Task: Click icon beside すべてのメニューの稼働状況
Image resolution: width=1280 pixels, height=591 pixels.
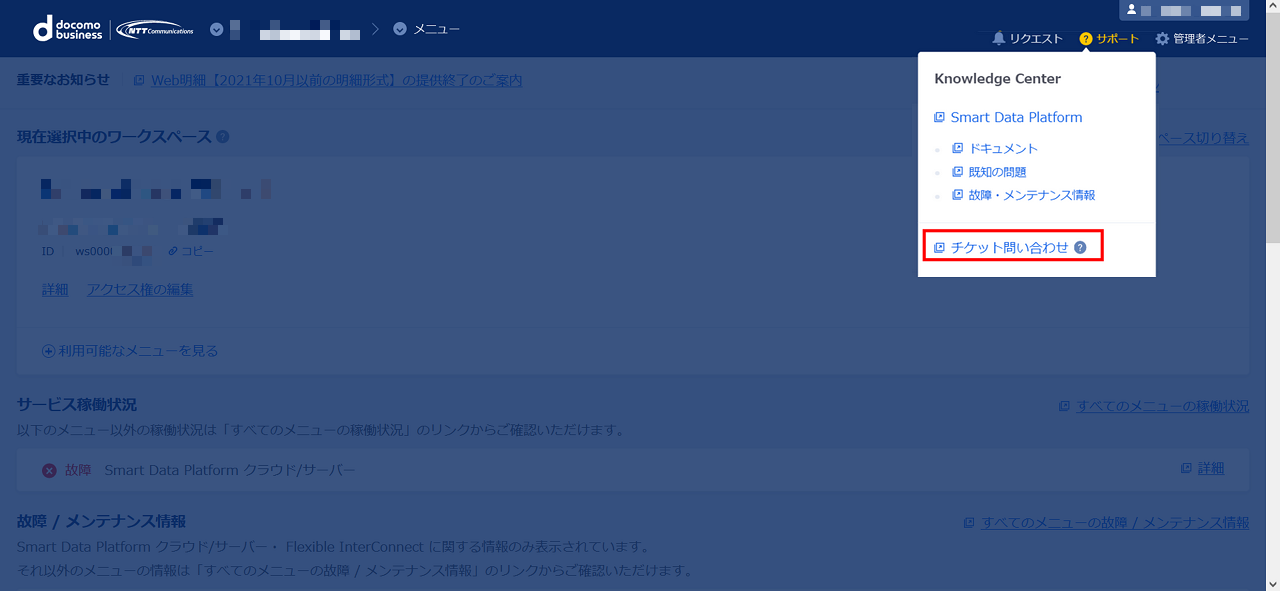Action: point(1065,406)
